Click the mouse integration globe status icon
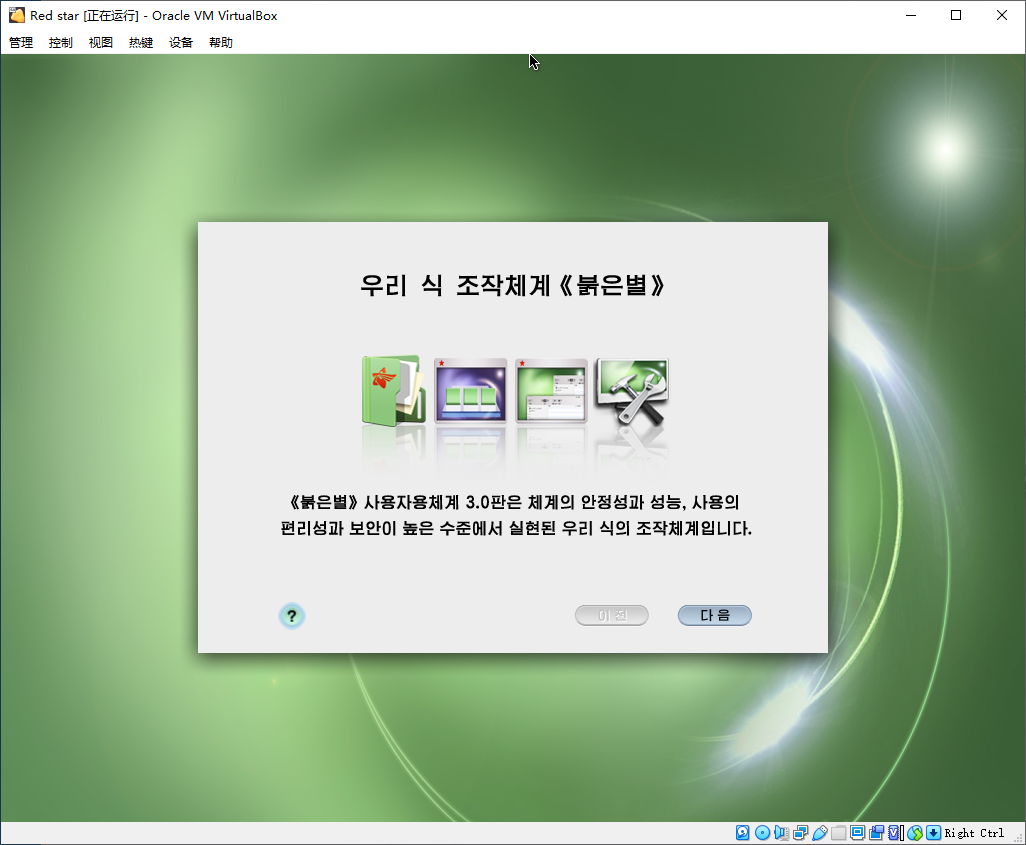This screenshot has height=845, width=1026. [x=915, y=833]
